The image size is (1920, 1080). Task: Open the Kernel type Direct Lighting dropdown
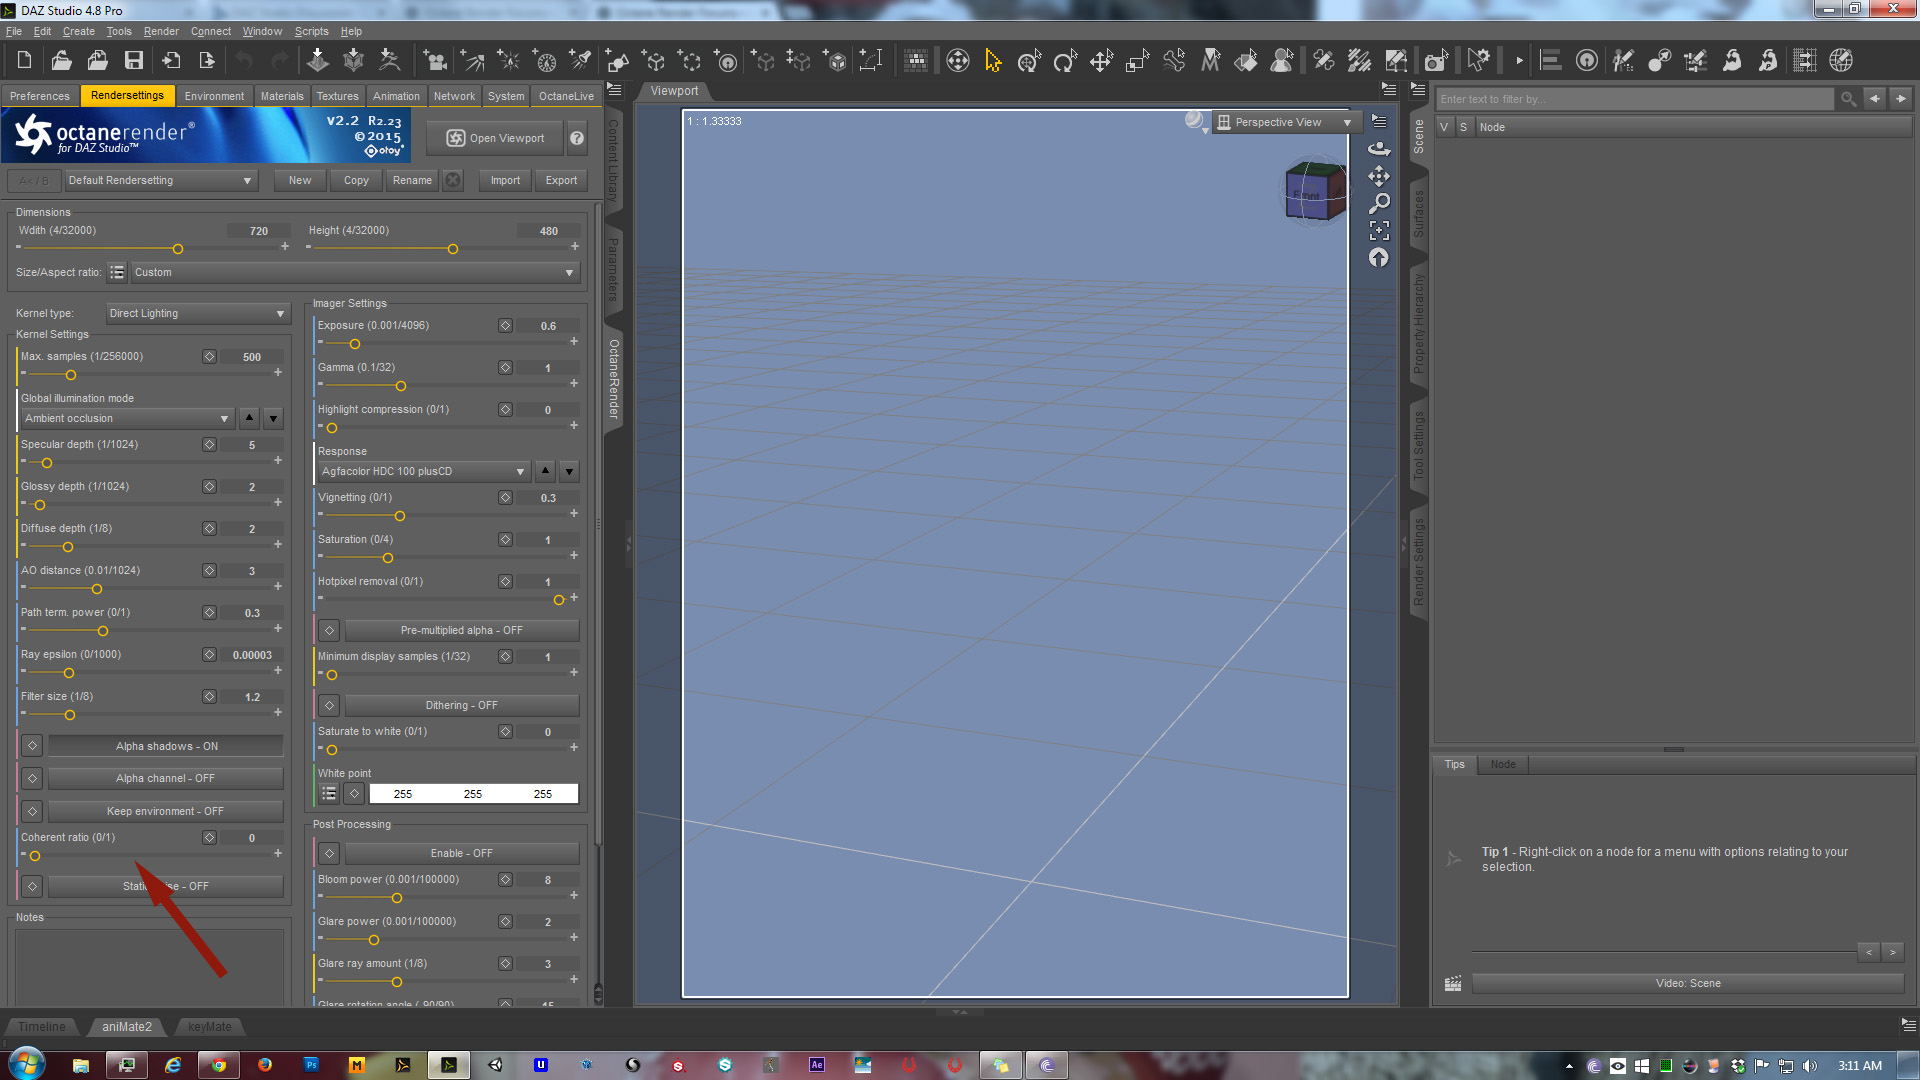pos(196,313)
